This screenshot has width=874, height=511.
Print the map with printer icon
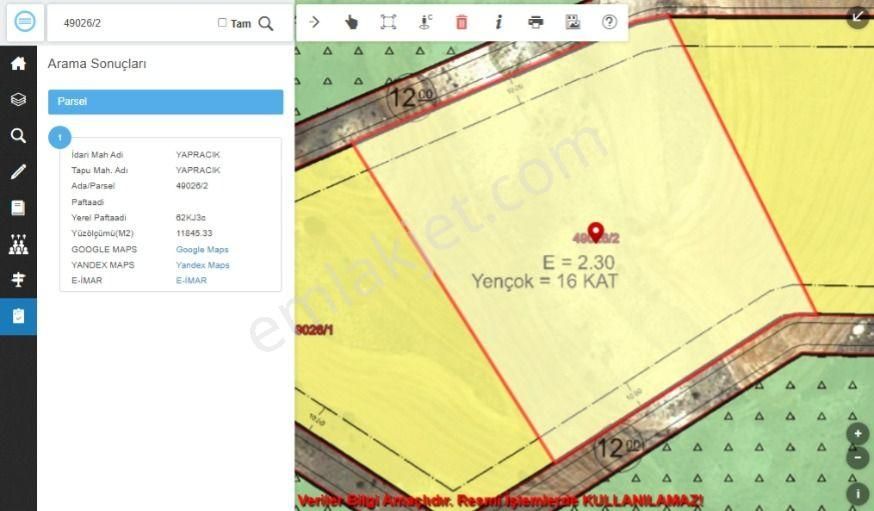(x=536, y=22)
